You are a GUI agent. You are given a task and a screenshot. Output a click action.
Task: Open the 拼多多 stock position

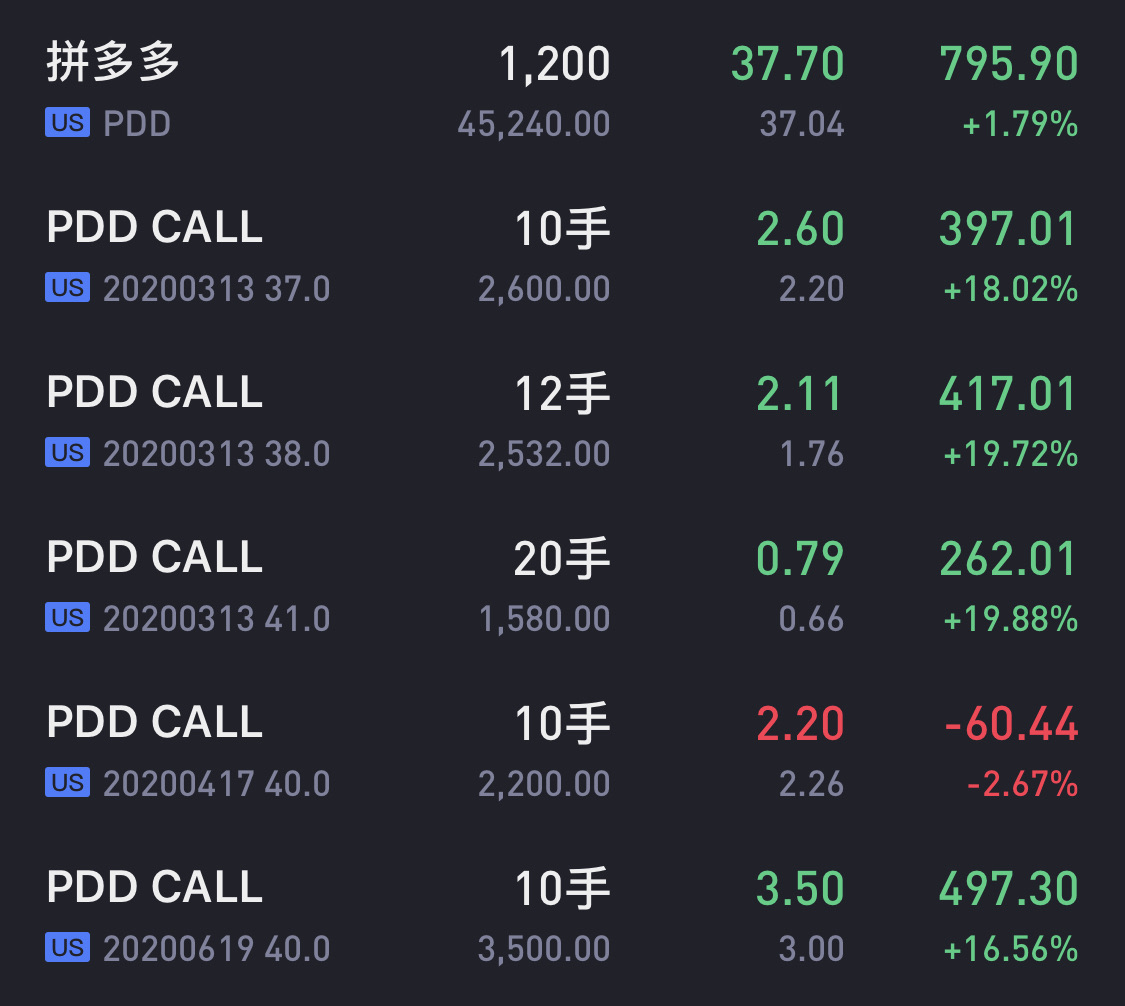(x=562, y=91)
